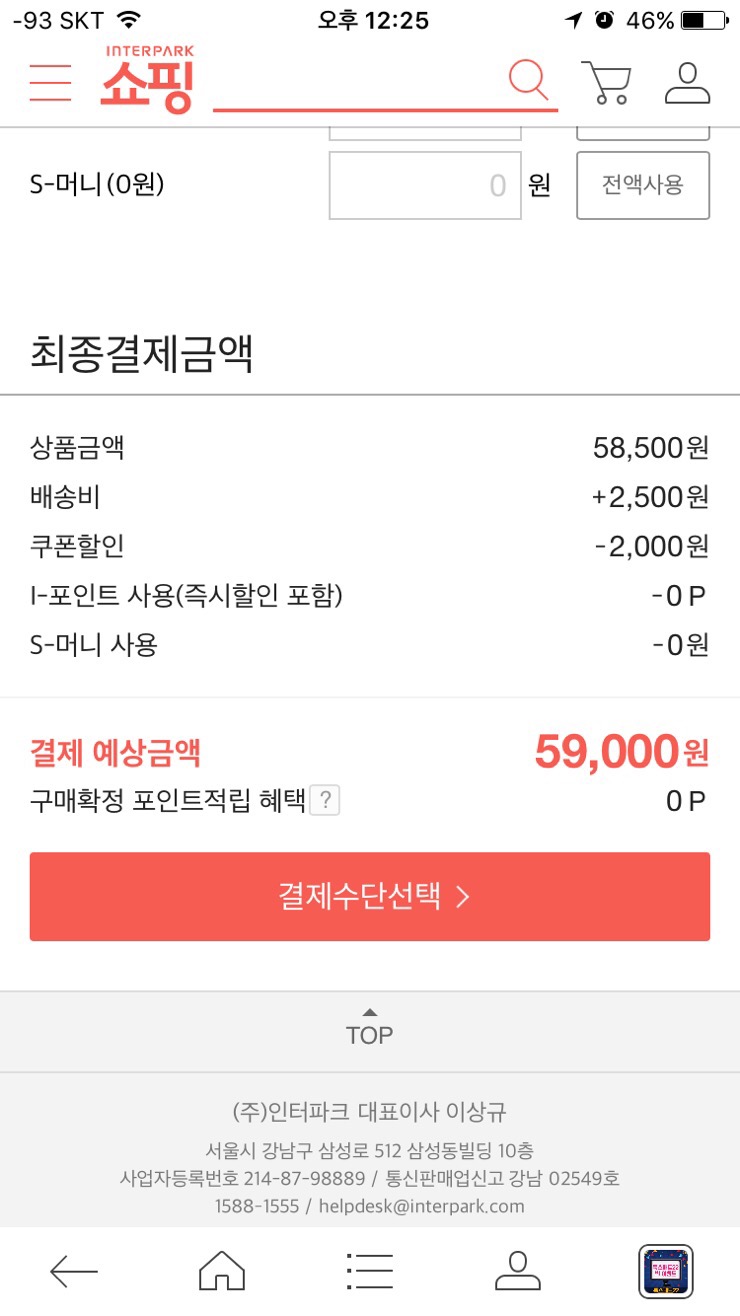Open the hamburger menu icon
This screenshot has width=740, height=1316.
(x=50, y=82)
